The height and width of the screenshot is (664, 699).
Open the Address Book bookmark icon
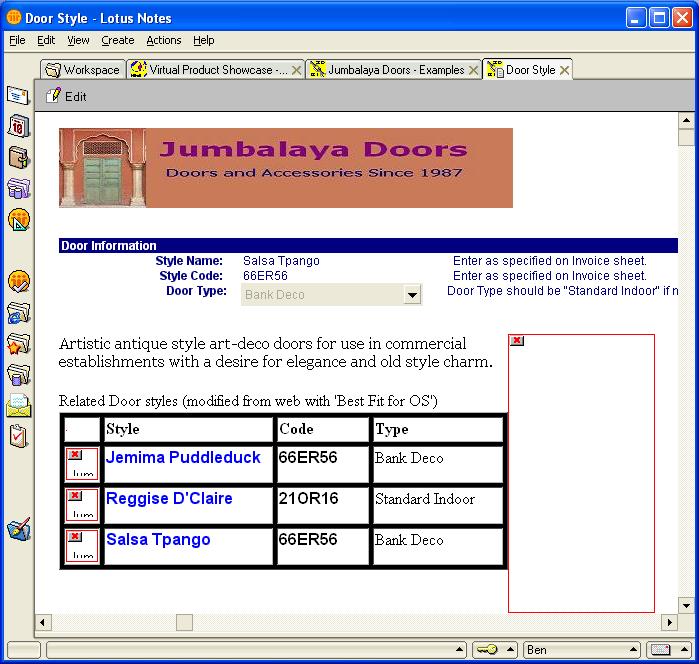coord(18,157)
